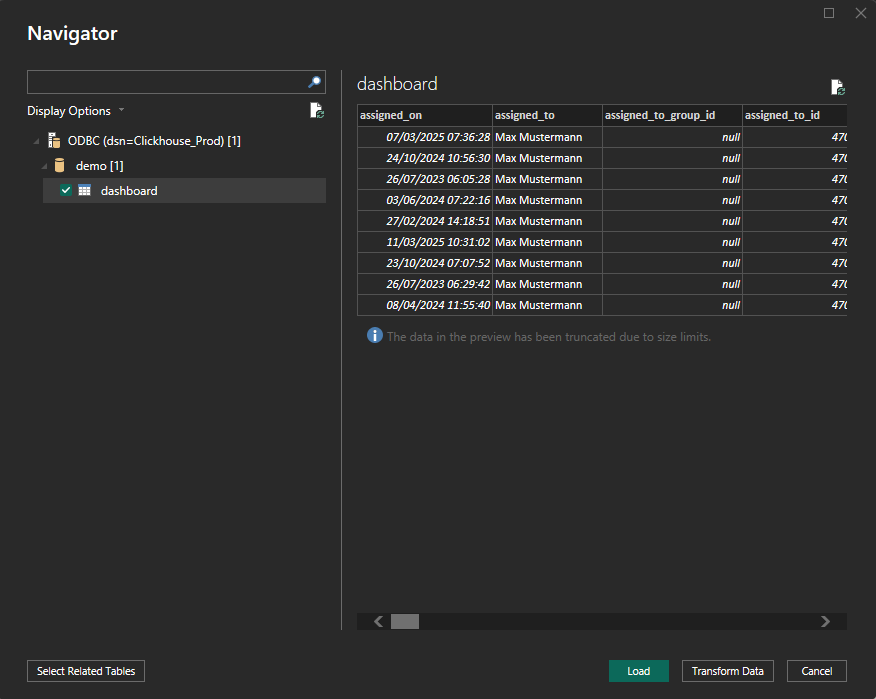Click the assigned_to_id column header
Image resolution: width=876 pixels, height=699 pixels.
794,115
